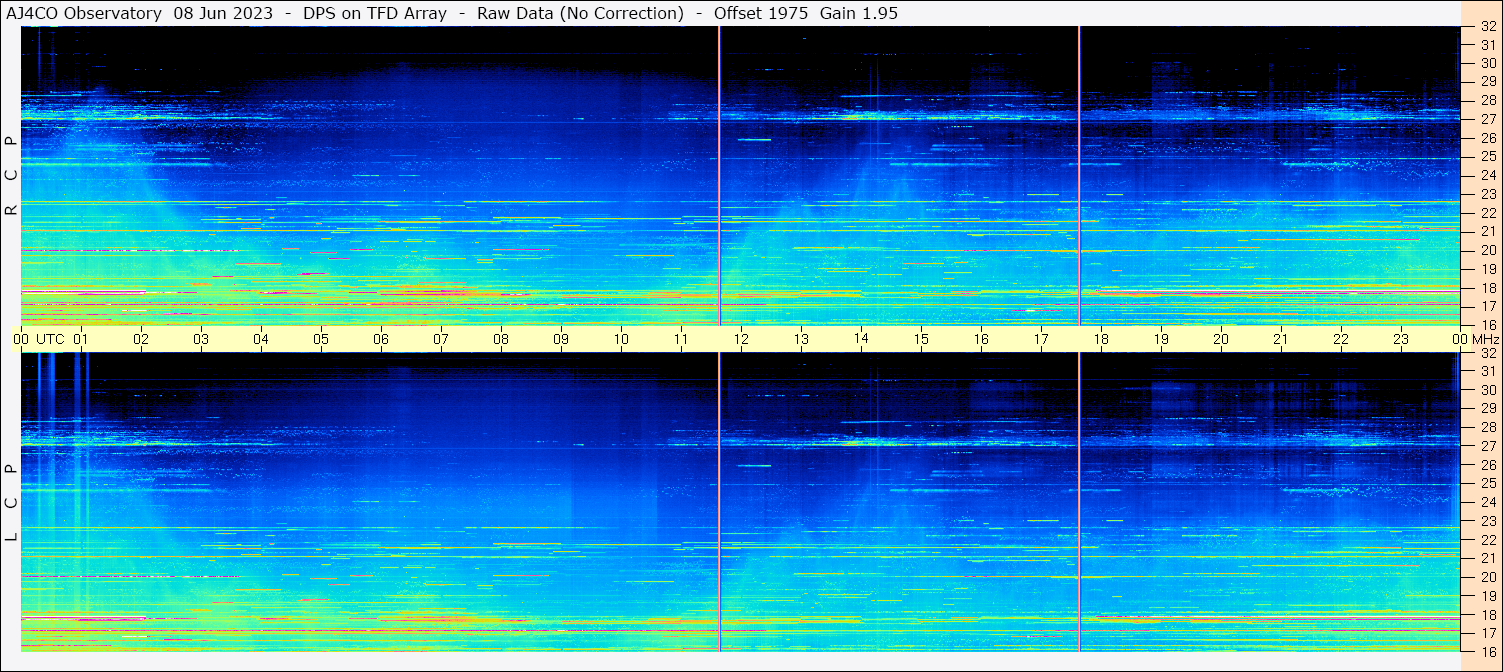
Task: Select the 05 hour tick label
Action: (x=321, y=339)
